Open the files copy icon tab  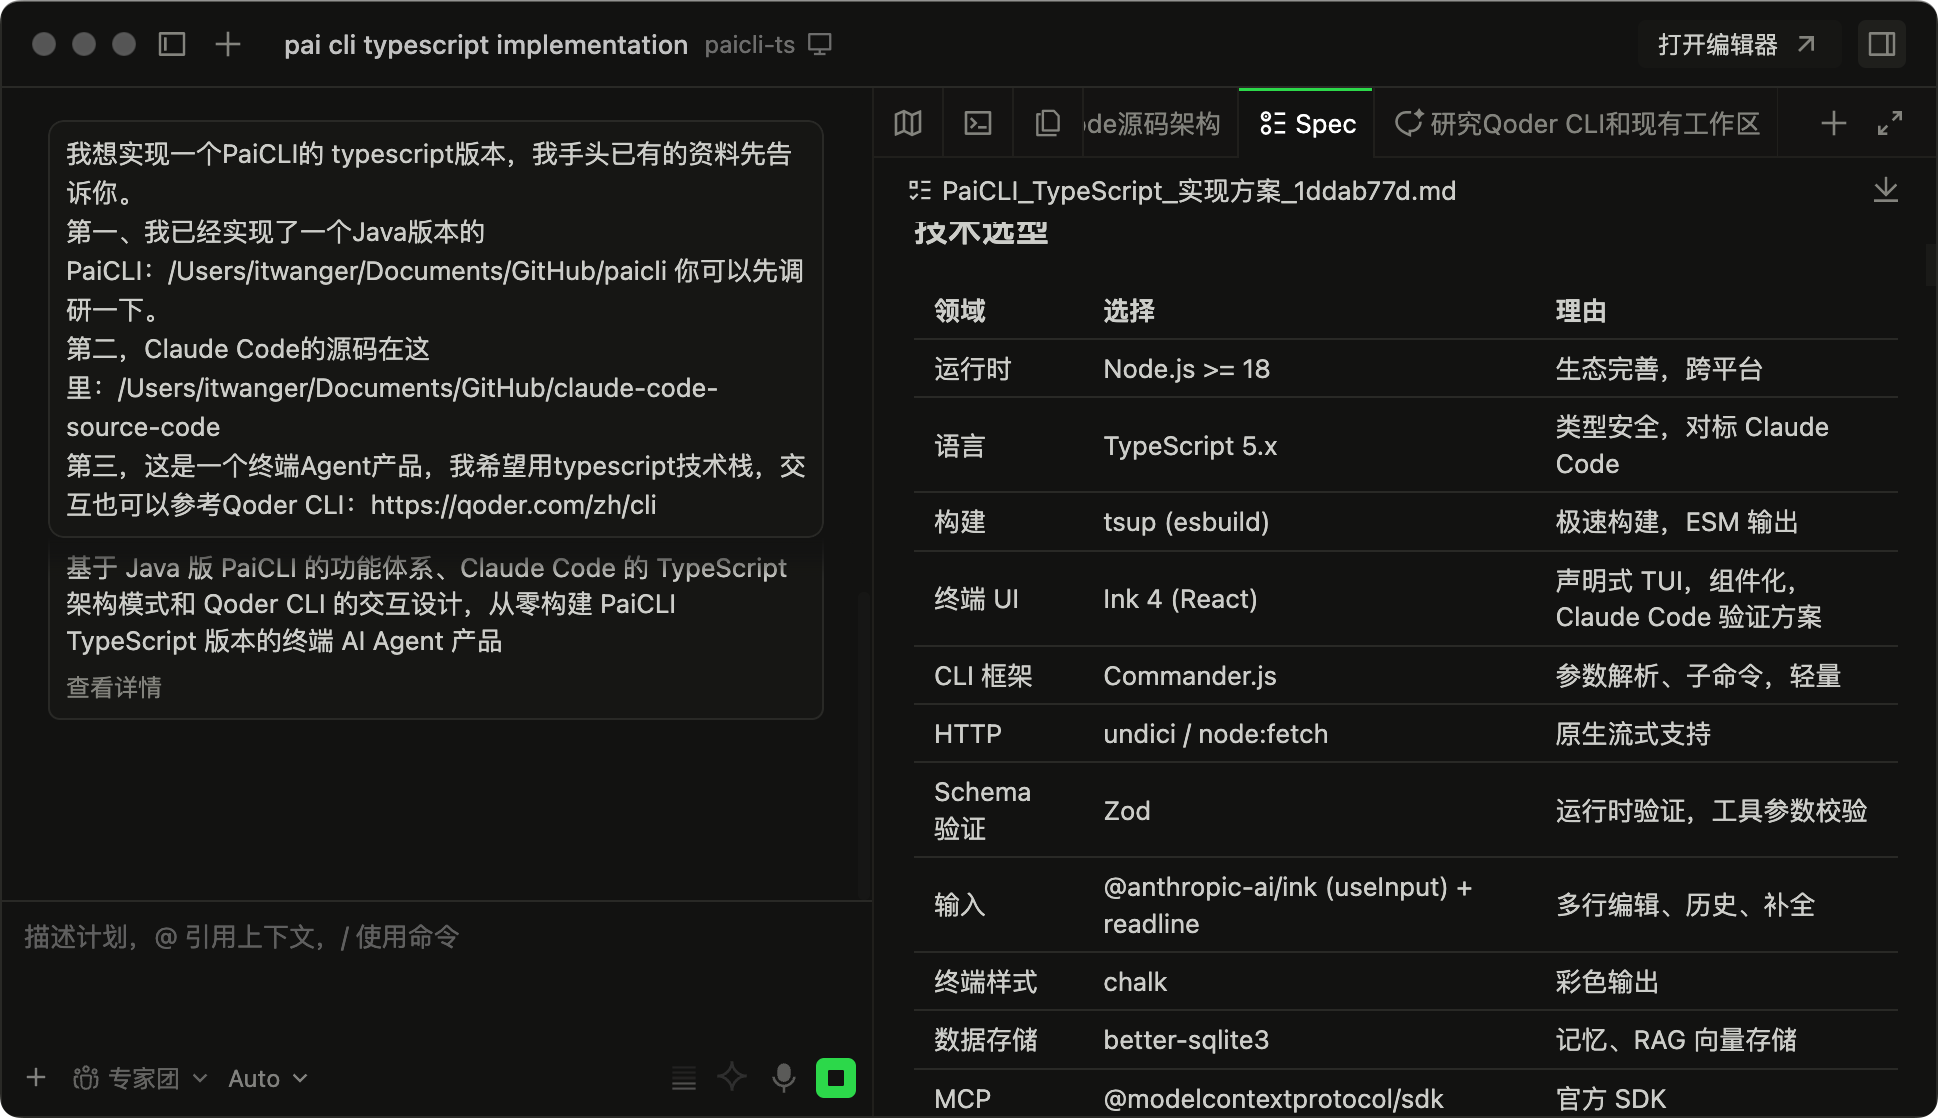click(x=1047, y=123)
